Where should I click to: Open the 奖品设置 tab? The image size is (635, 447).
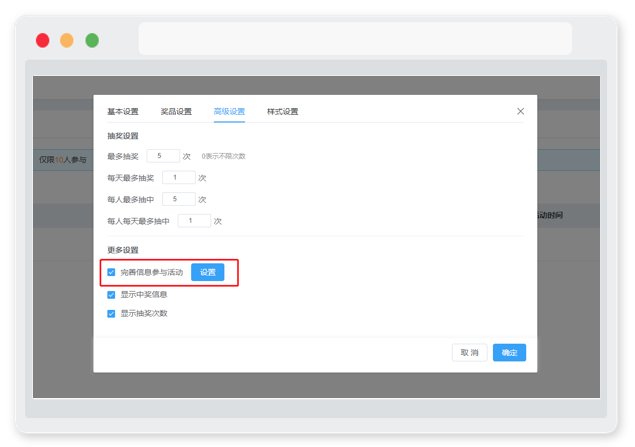176,111
